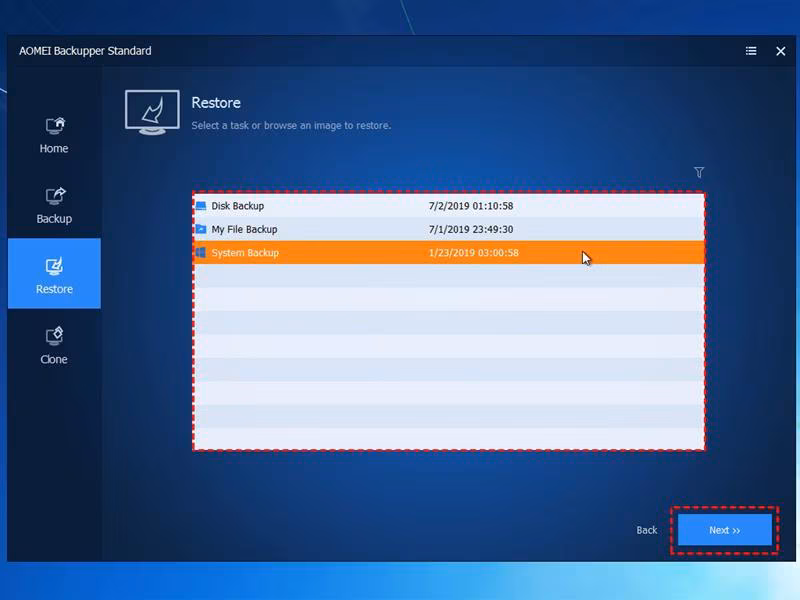Click the 7/2/2019 01:10:58 timestamp
The image size is (800, 600).
click(x=471, y=206)
